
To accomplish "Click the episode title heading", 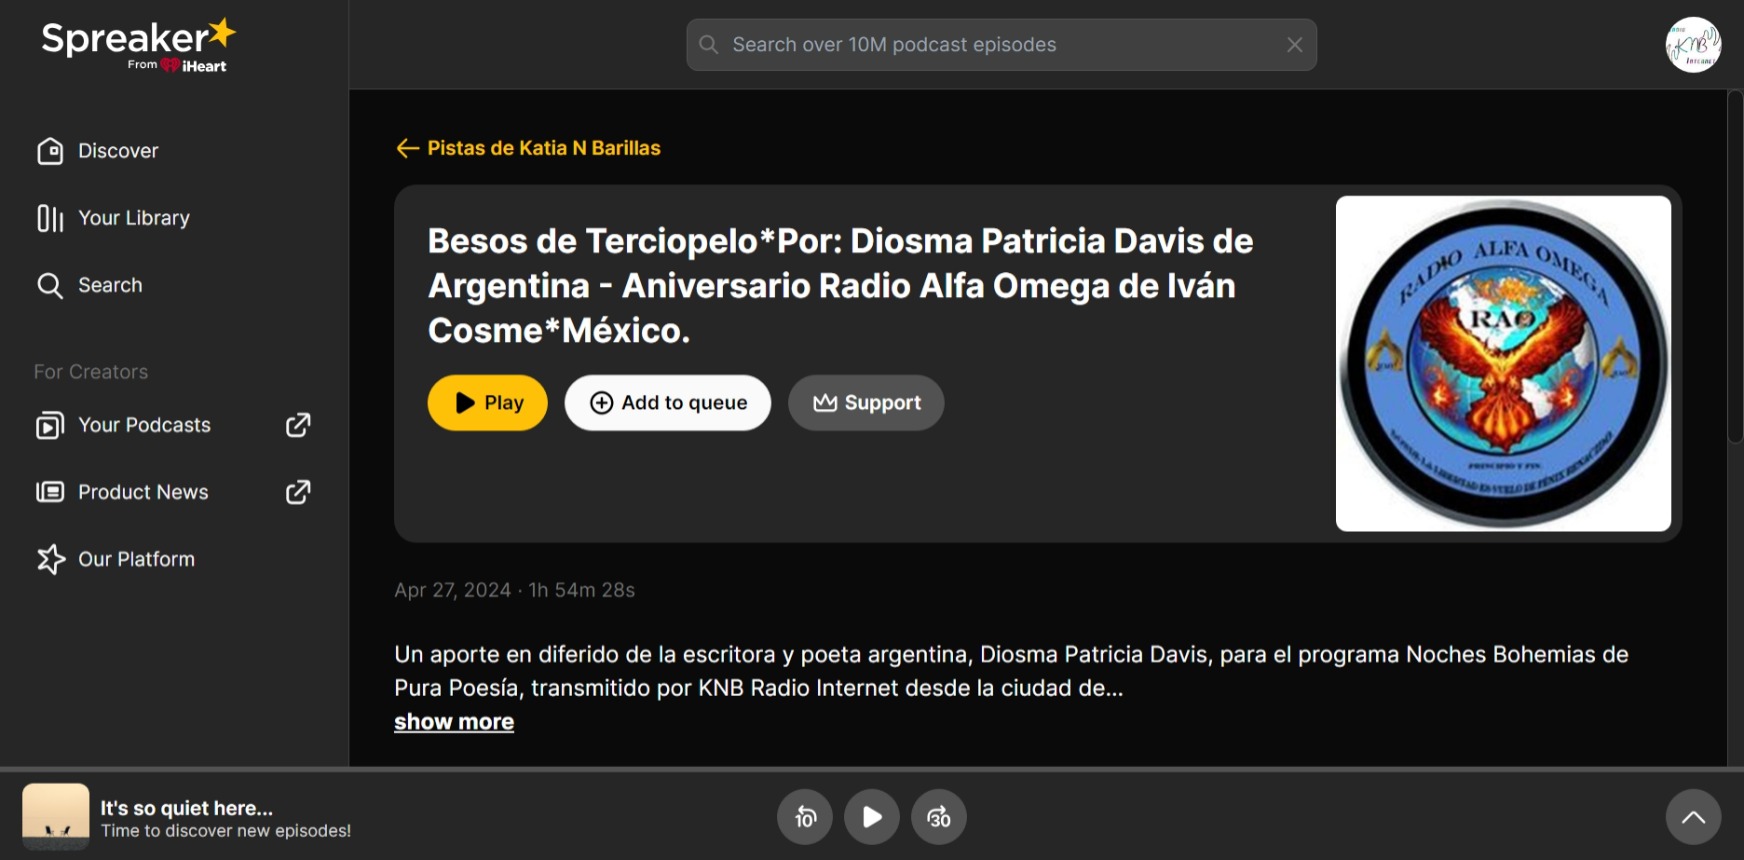I will 840,286.
